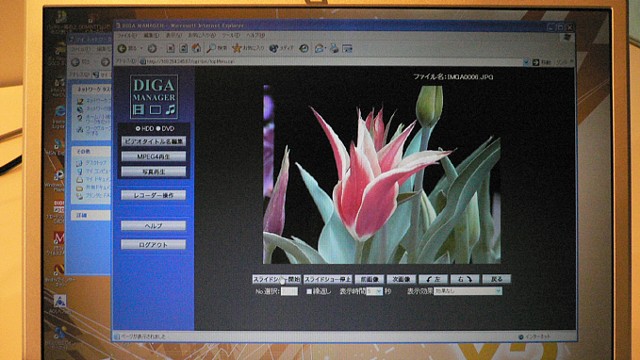Stop the slideshow (スライドショー停止)

328,280
